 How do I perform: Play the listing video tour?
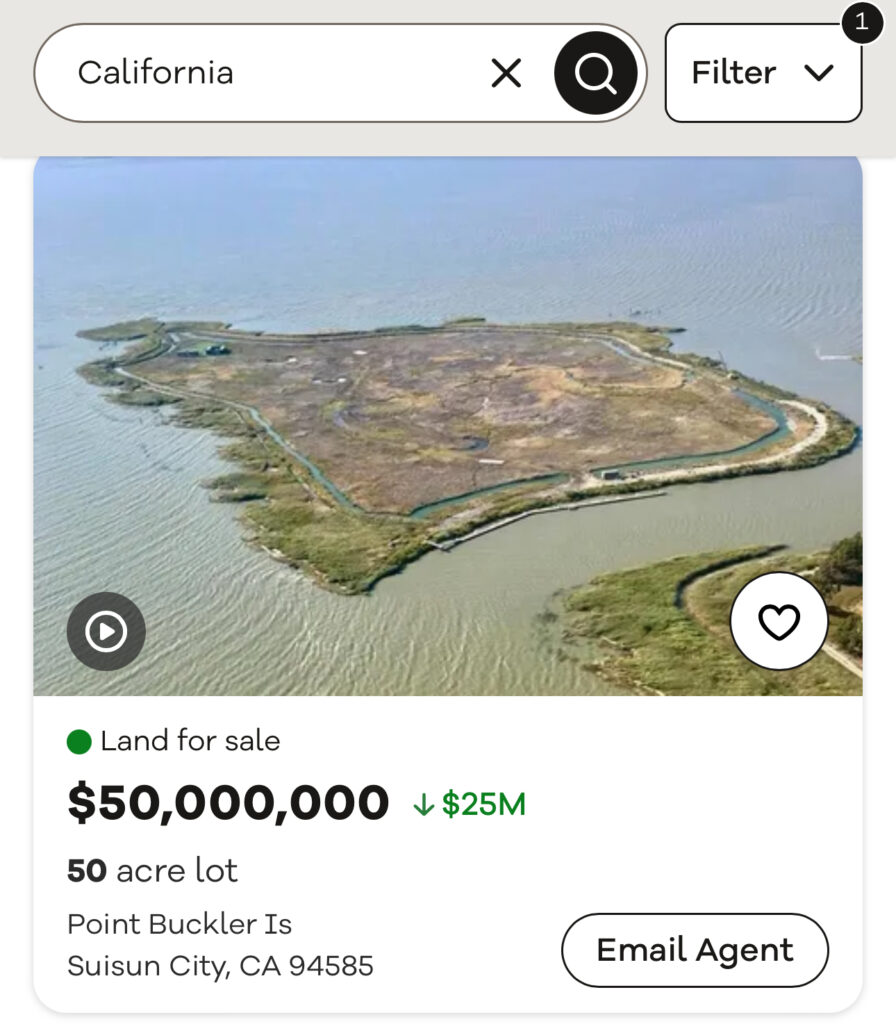click(106, 631)
